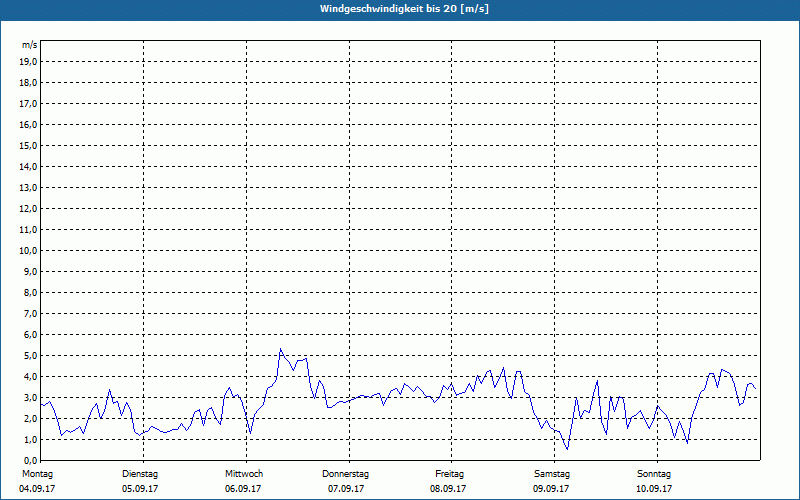Click the Montag day label
This screenshot has width=800, height=500.
pos(37,474)
